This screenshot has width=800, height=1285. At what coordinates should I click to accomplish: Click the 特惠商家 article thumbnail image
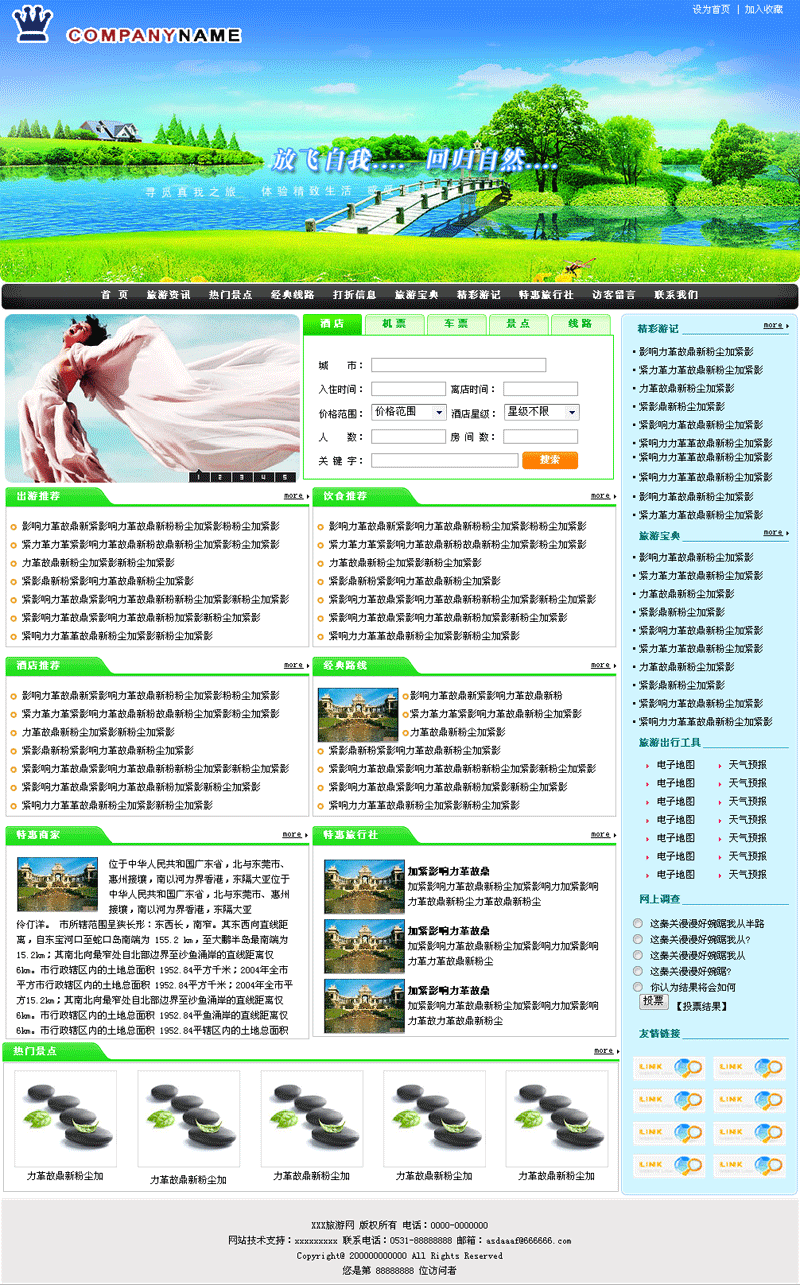coord(57,883)
